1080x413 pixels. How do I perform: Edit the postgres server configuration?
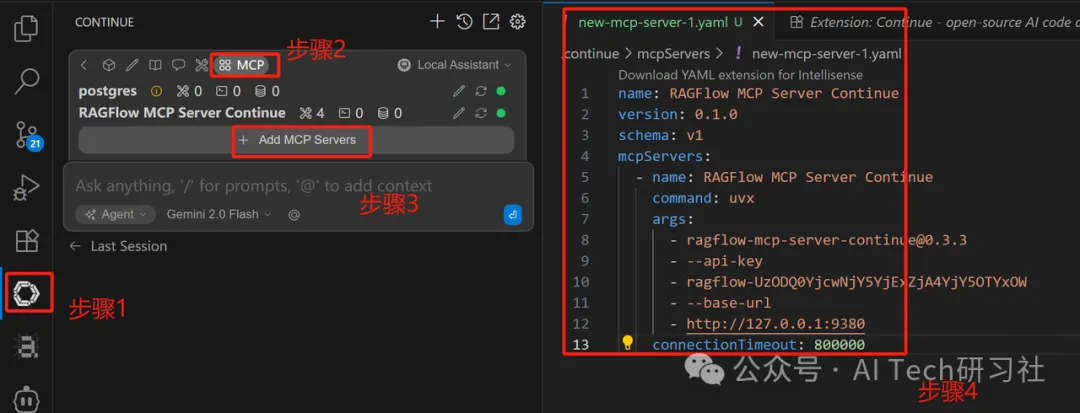coord(459,91)
